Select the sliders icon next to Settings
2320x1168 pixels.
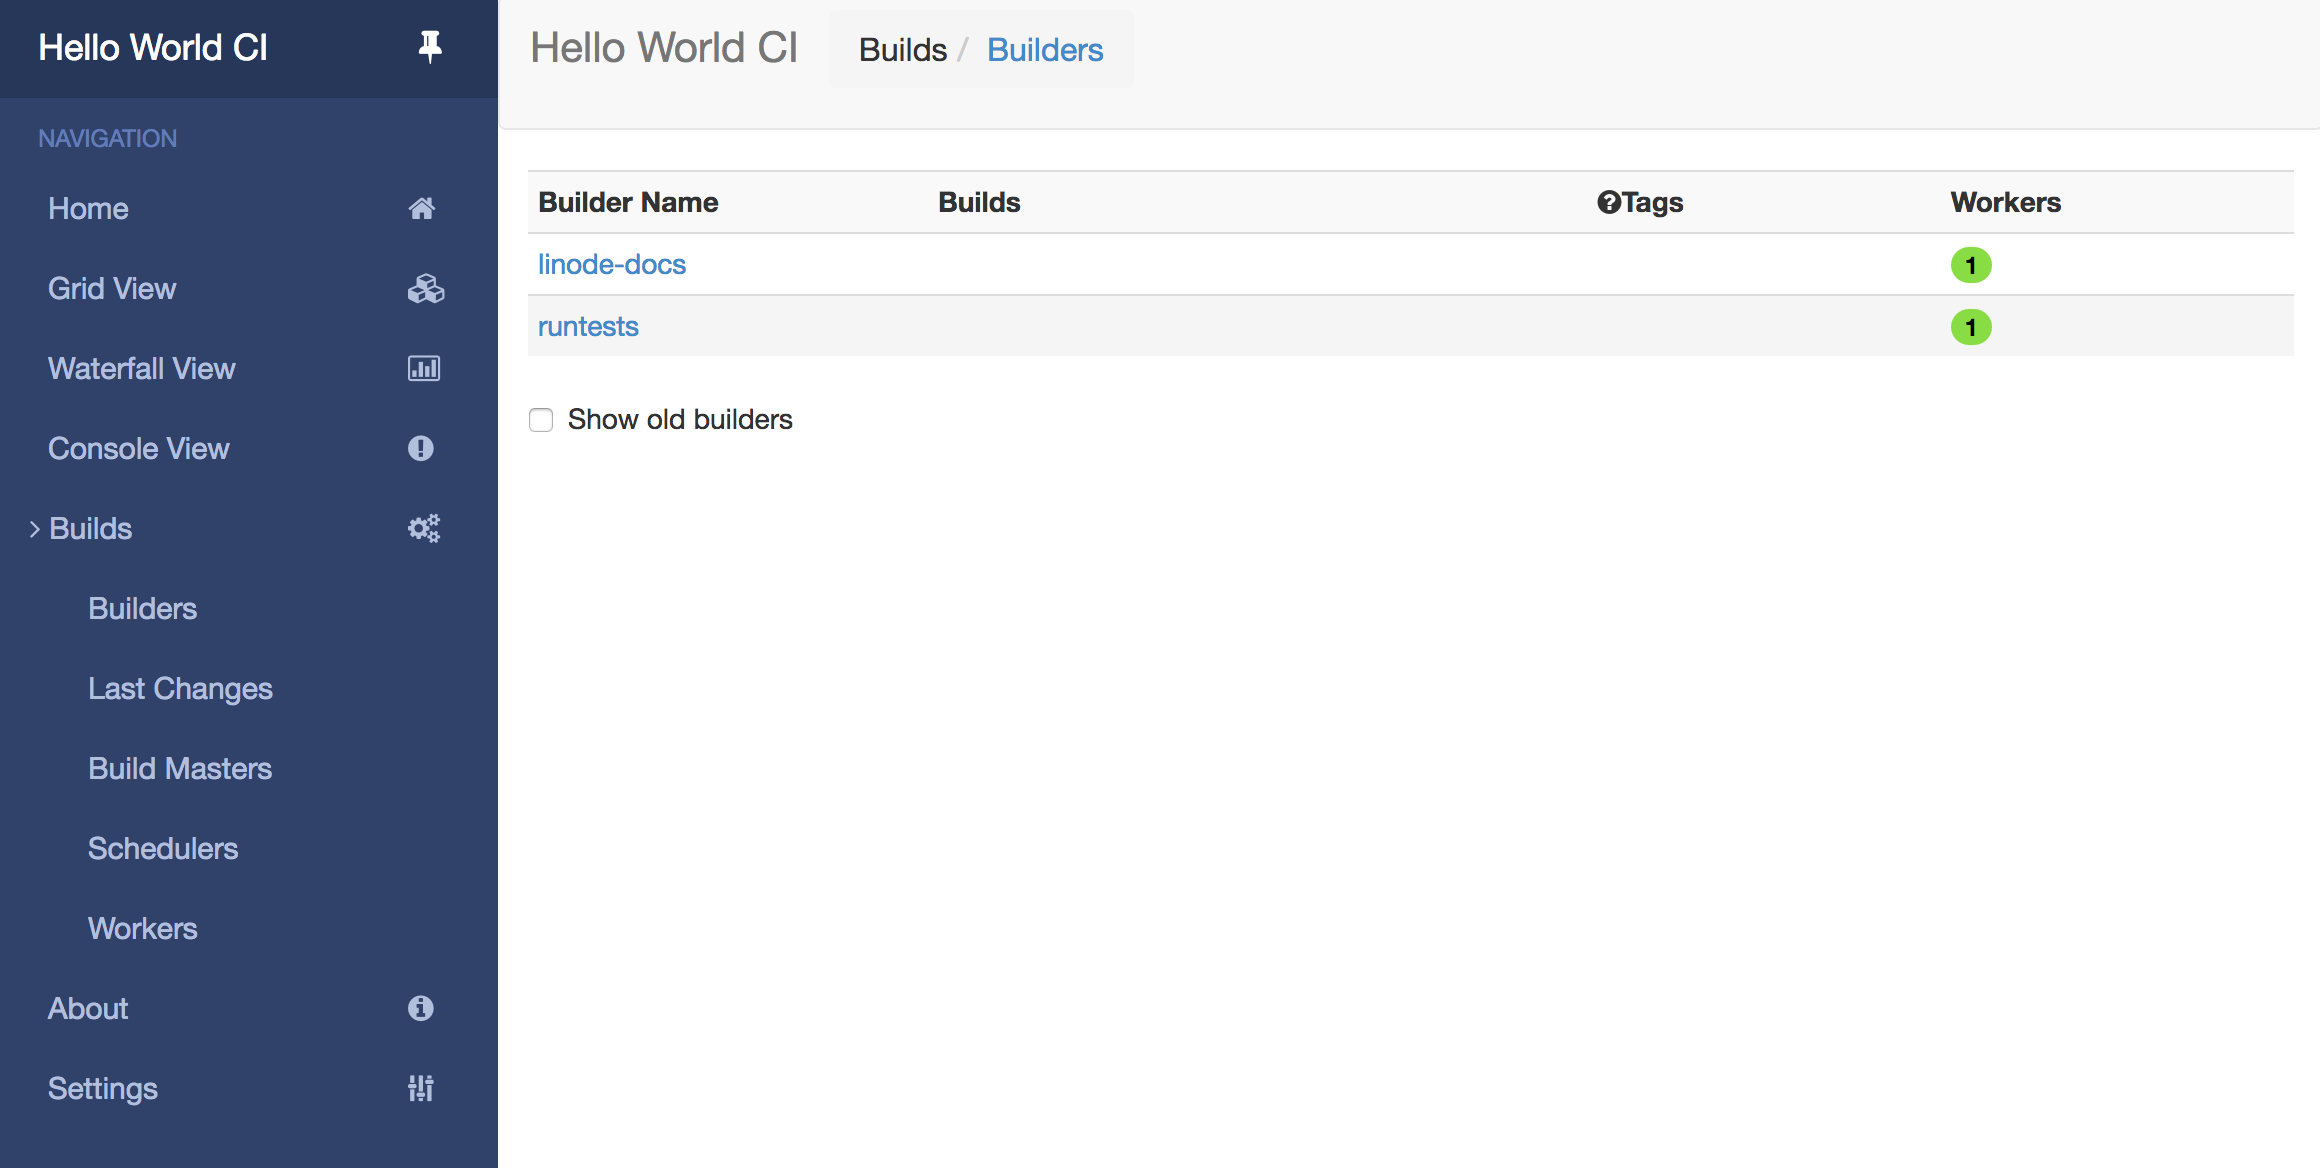pyautogui.click(x=421, y=1088)
